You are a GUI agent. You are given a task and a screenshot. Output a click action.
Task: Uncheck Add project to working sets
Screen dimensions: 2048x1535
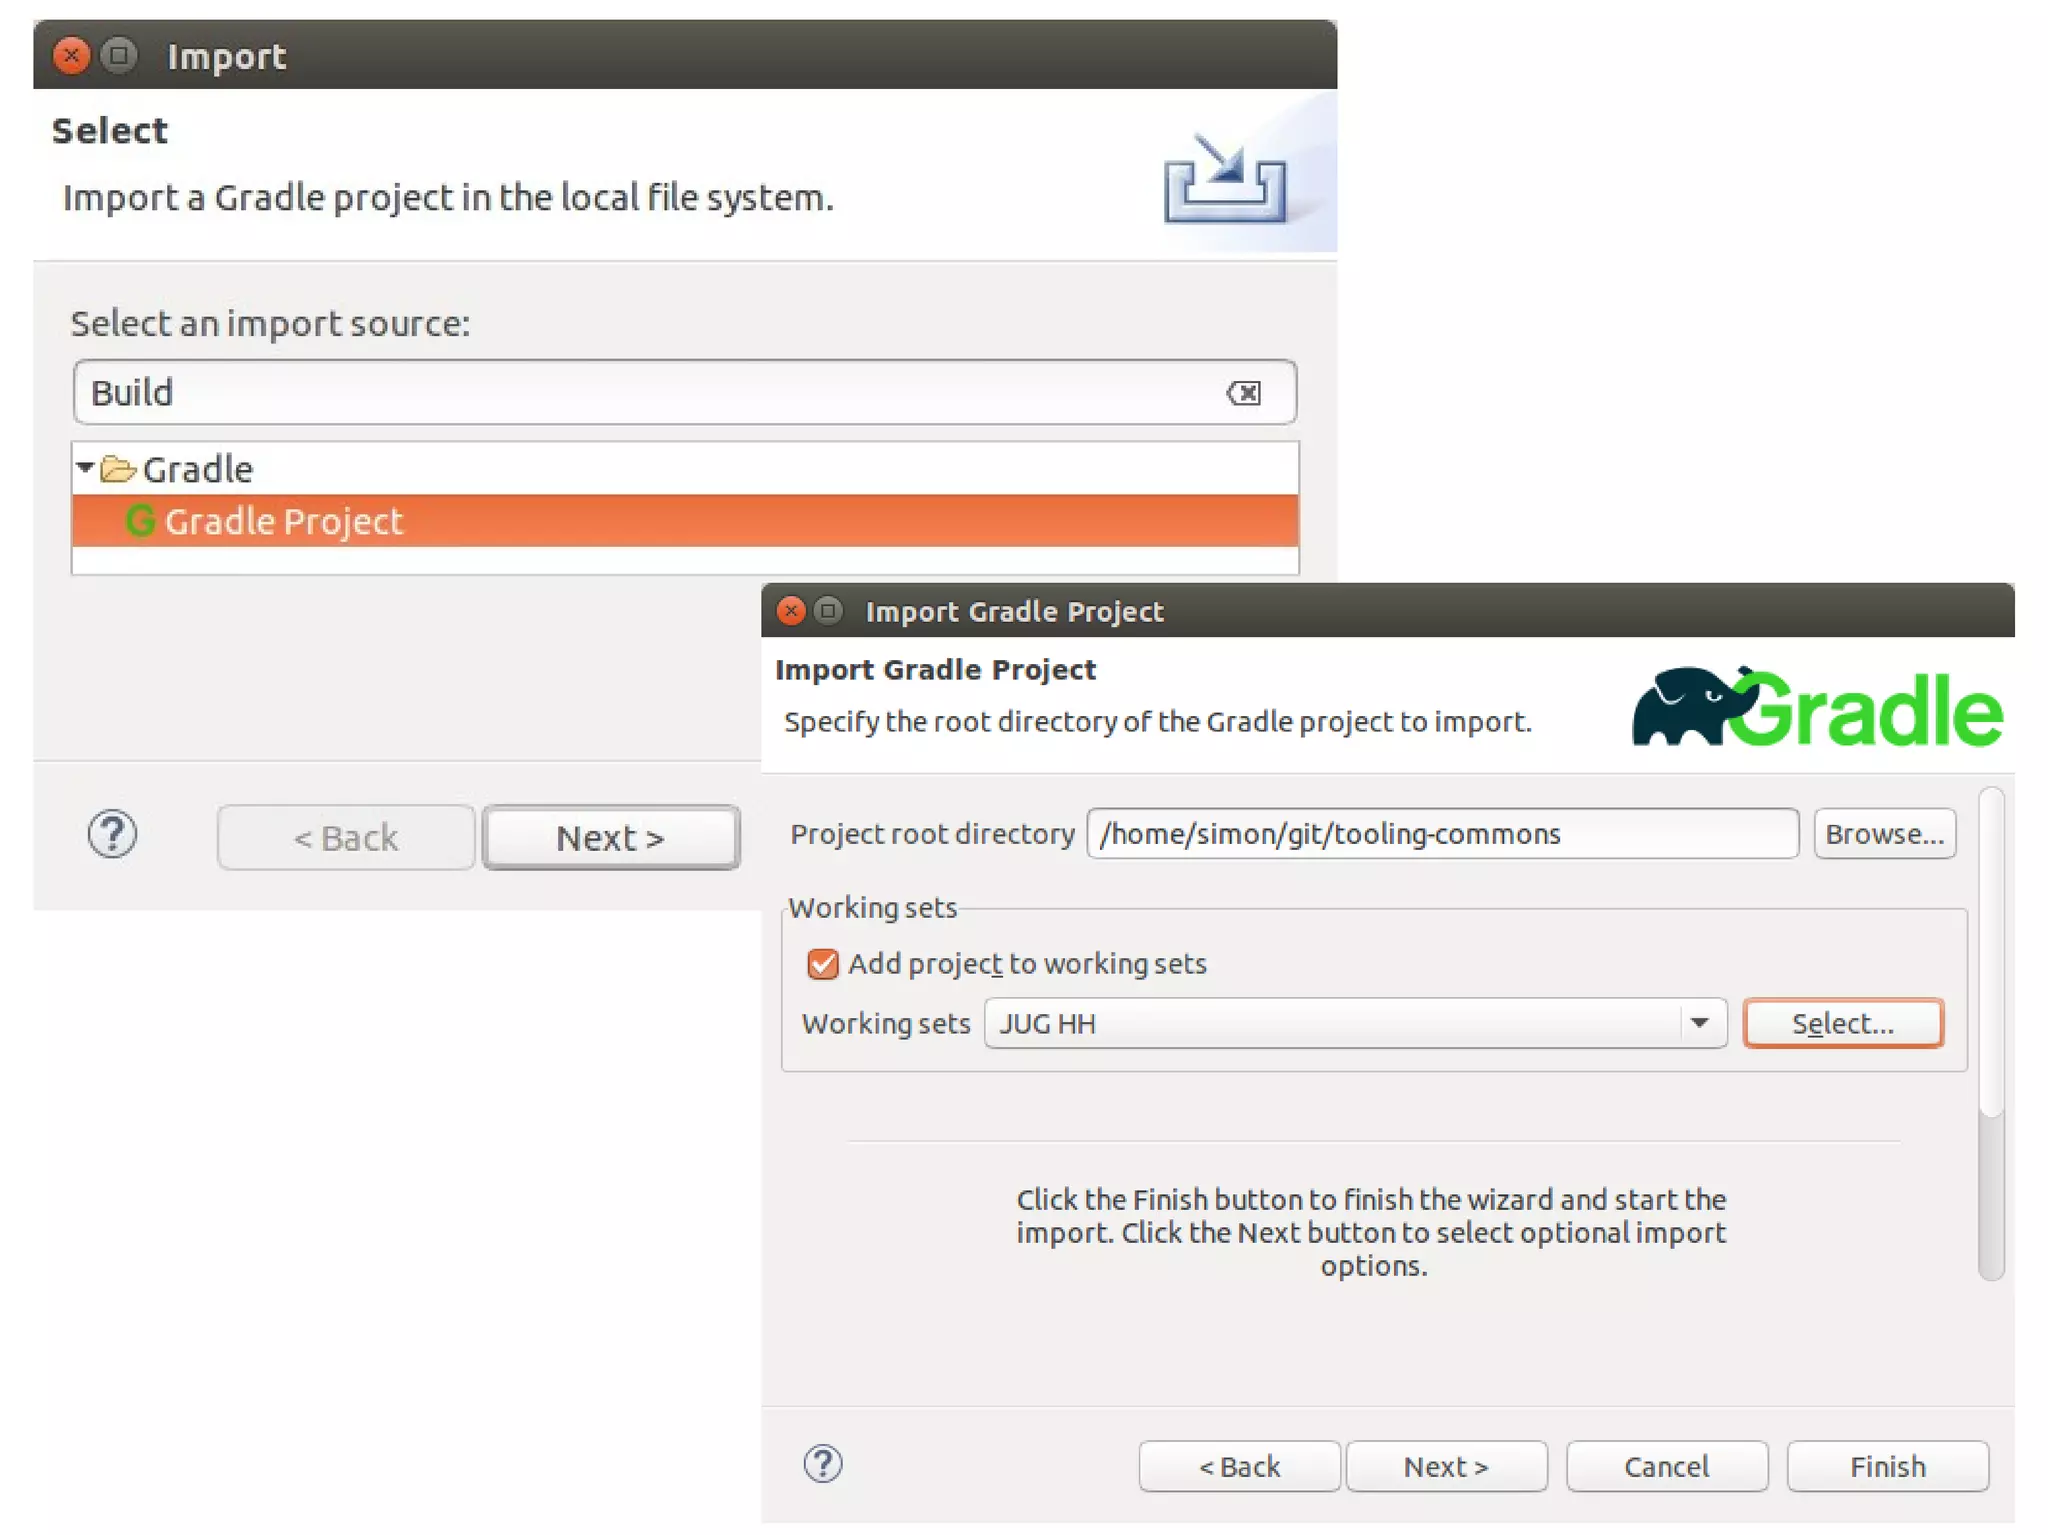point(822,964)
